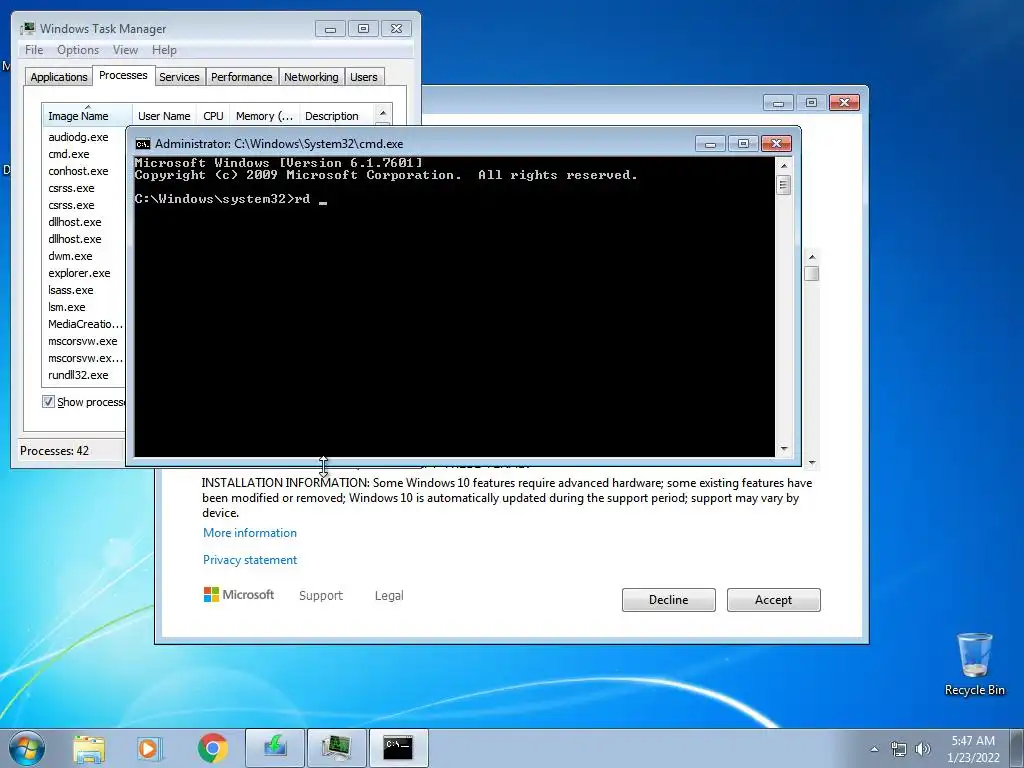This screenshot has height=768, width=1024.
Task: Switch to Task Manager taskbar button
Action: click(336, 748)
